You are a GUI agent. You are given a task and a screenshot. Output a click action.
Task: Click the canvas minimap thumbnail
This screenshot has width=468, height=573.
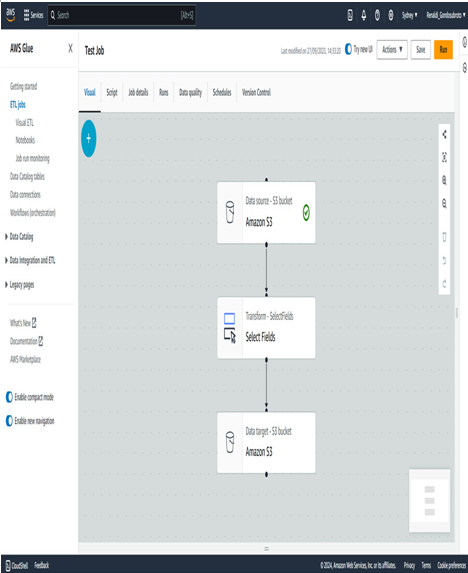click(429, 501)
